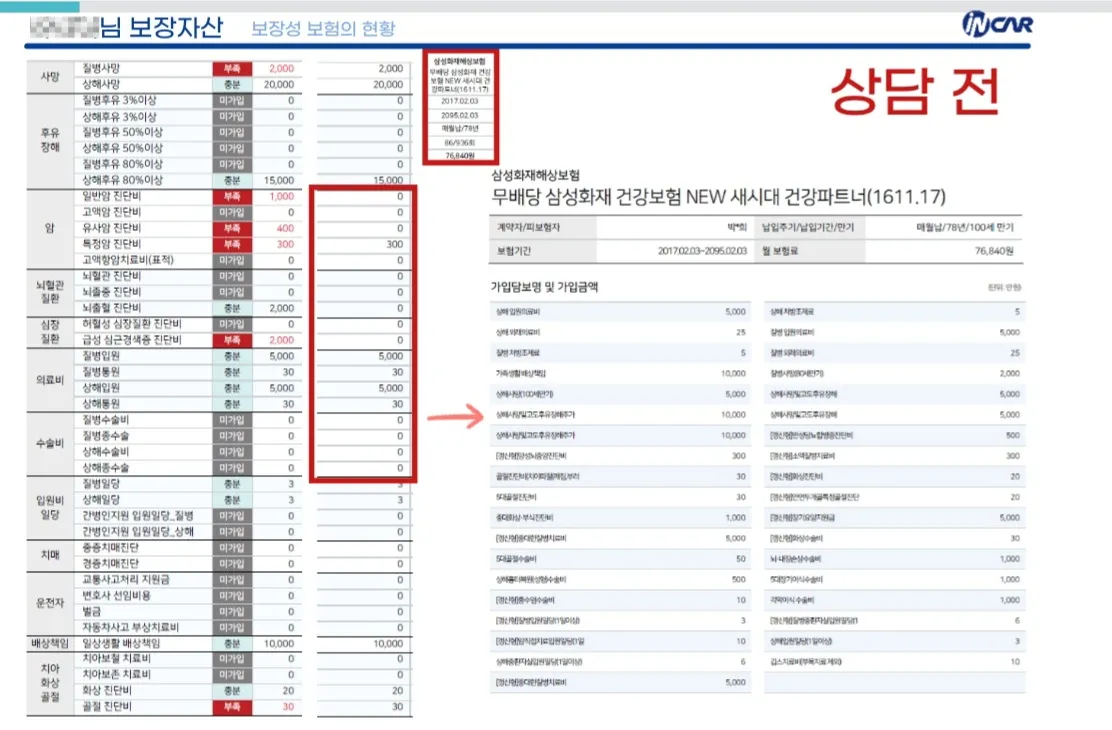Select the '화상 진단비' row label

click(x=107, y=690)
